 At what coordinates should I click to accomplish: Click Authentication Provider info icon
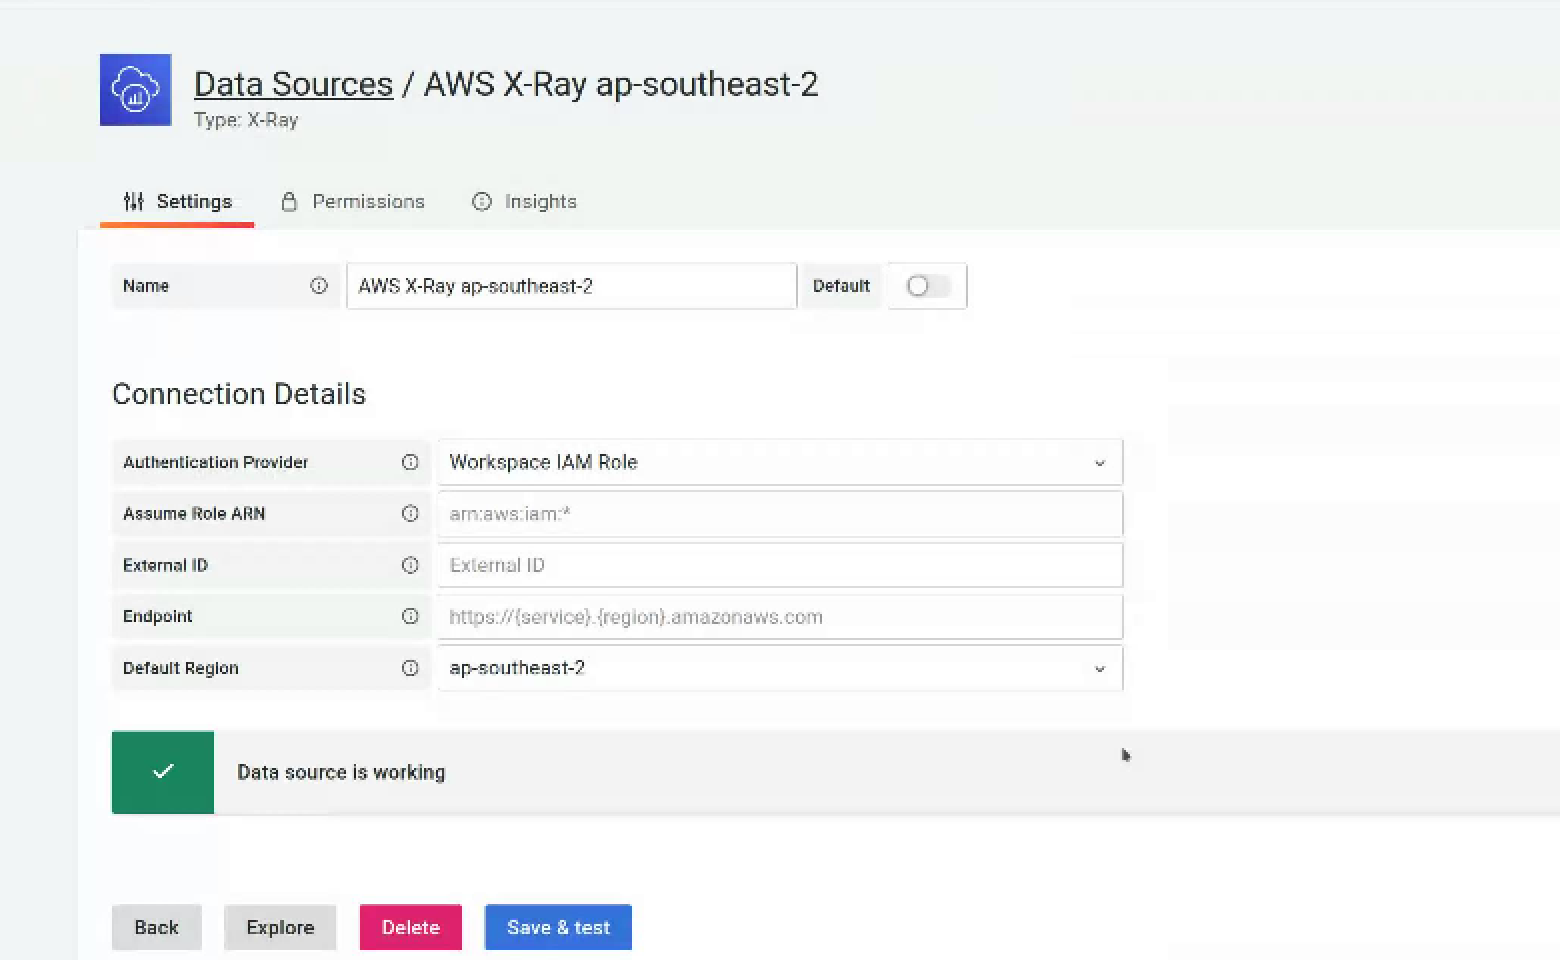pyautogui.click(x=410, y=462)
